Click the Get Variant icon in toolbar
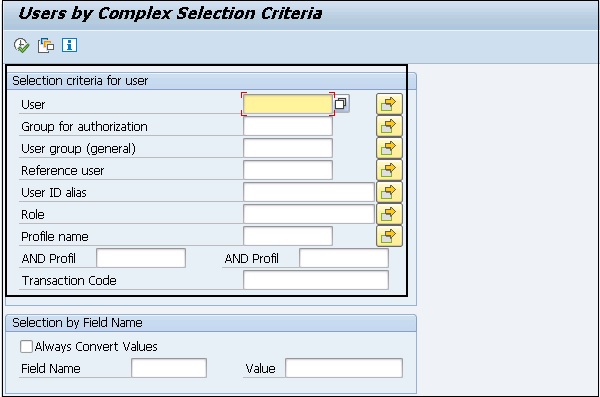600x397 pixels. click(x=46, y=46)
